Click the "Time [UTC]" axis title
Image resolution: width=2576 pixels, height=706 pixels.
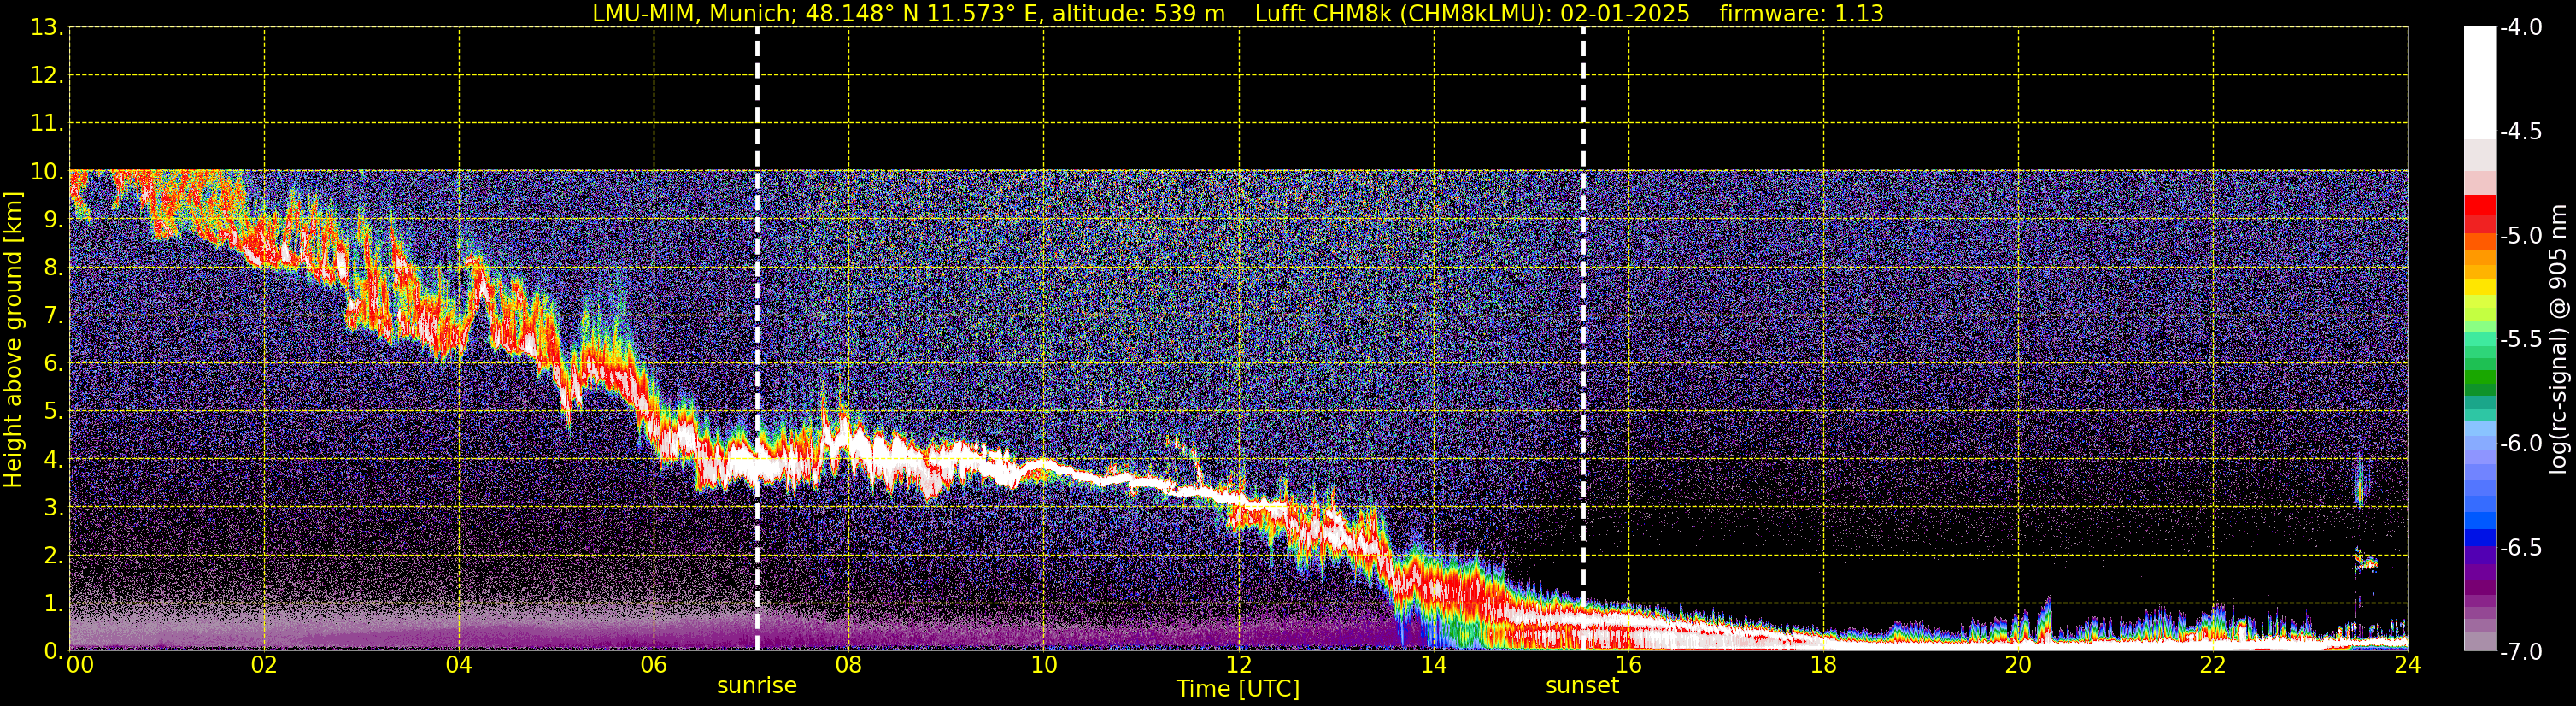[1238, 689]
